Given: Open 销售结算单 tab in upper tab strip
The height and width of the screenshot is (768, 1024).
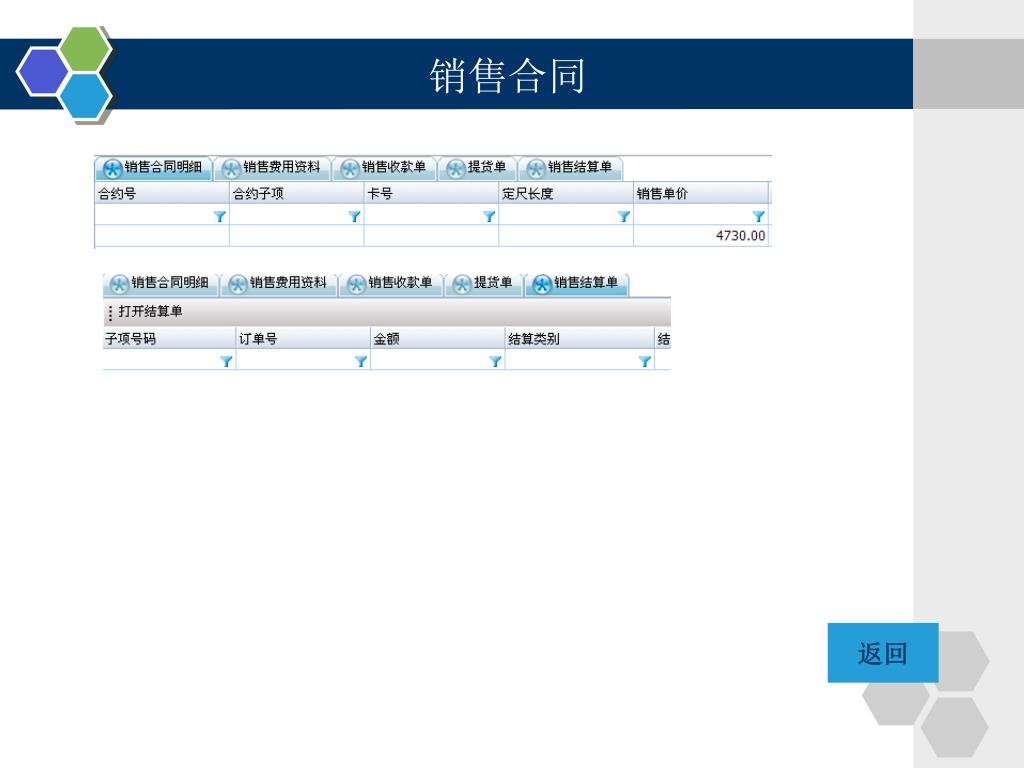Looking at the screenshot, I should click(570, 168).
